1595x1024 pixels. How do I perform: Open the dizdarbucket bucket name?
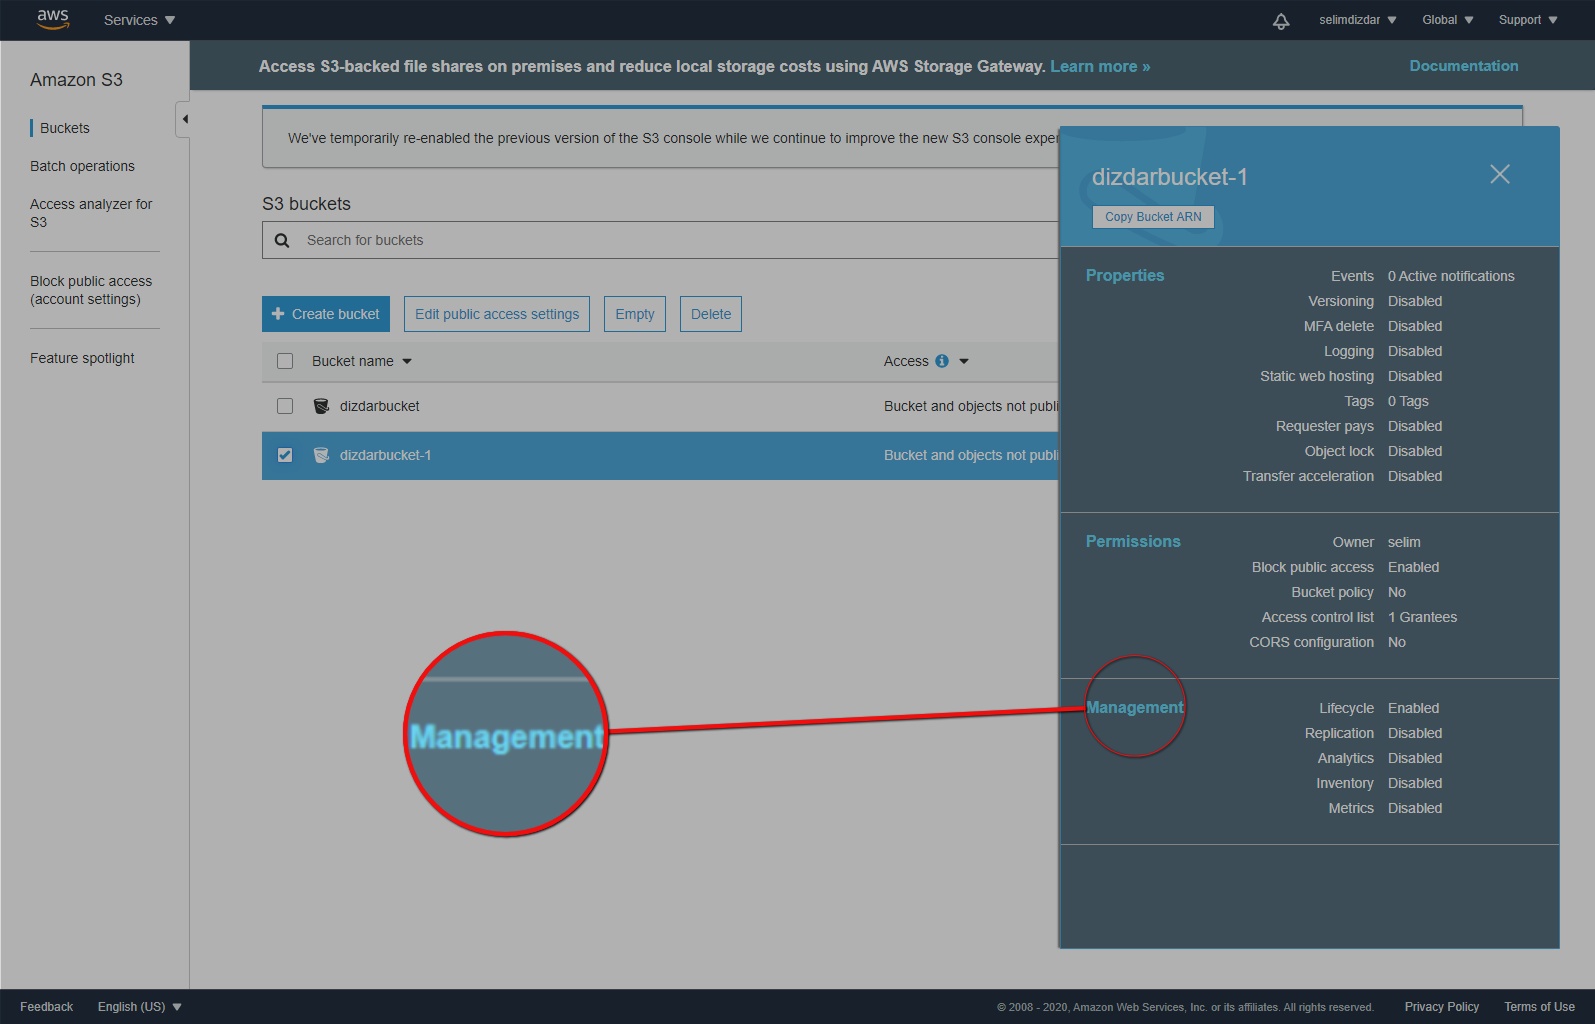[x=379, y=406]
